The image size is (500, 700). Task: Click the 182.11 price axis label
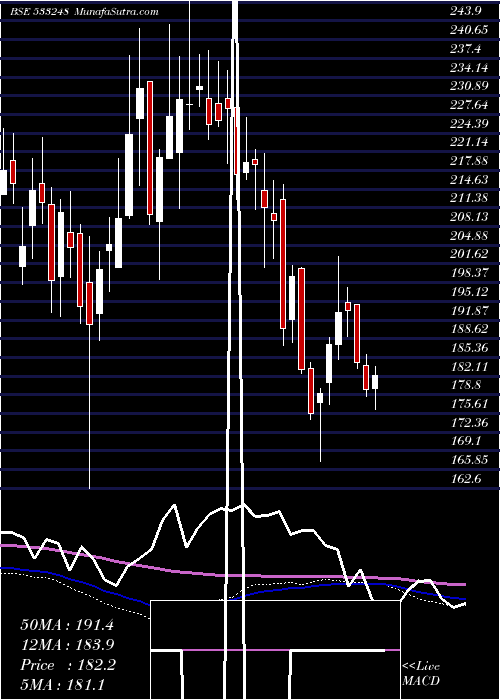pos(469,367)
